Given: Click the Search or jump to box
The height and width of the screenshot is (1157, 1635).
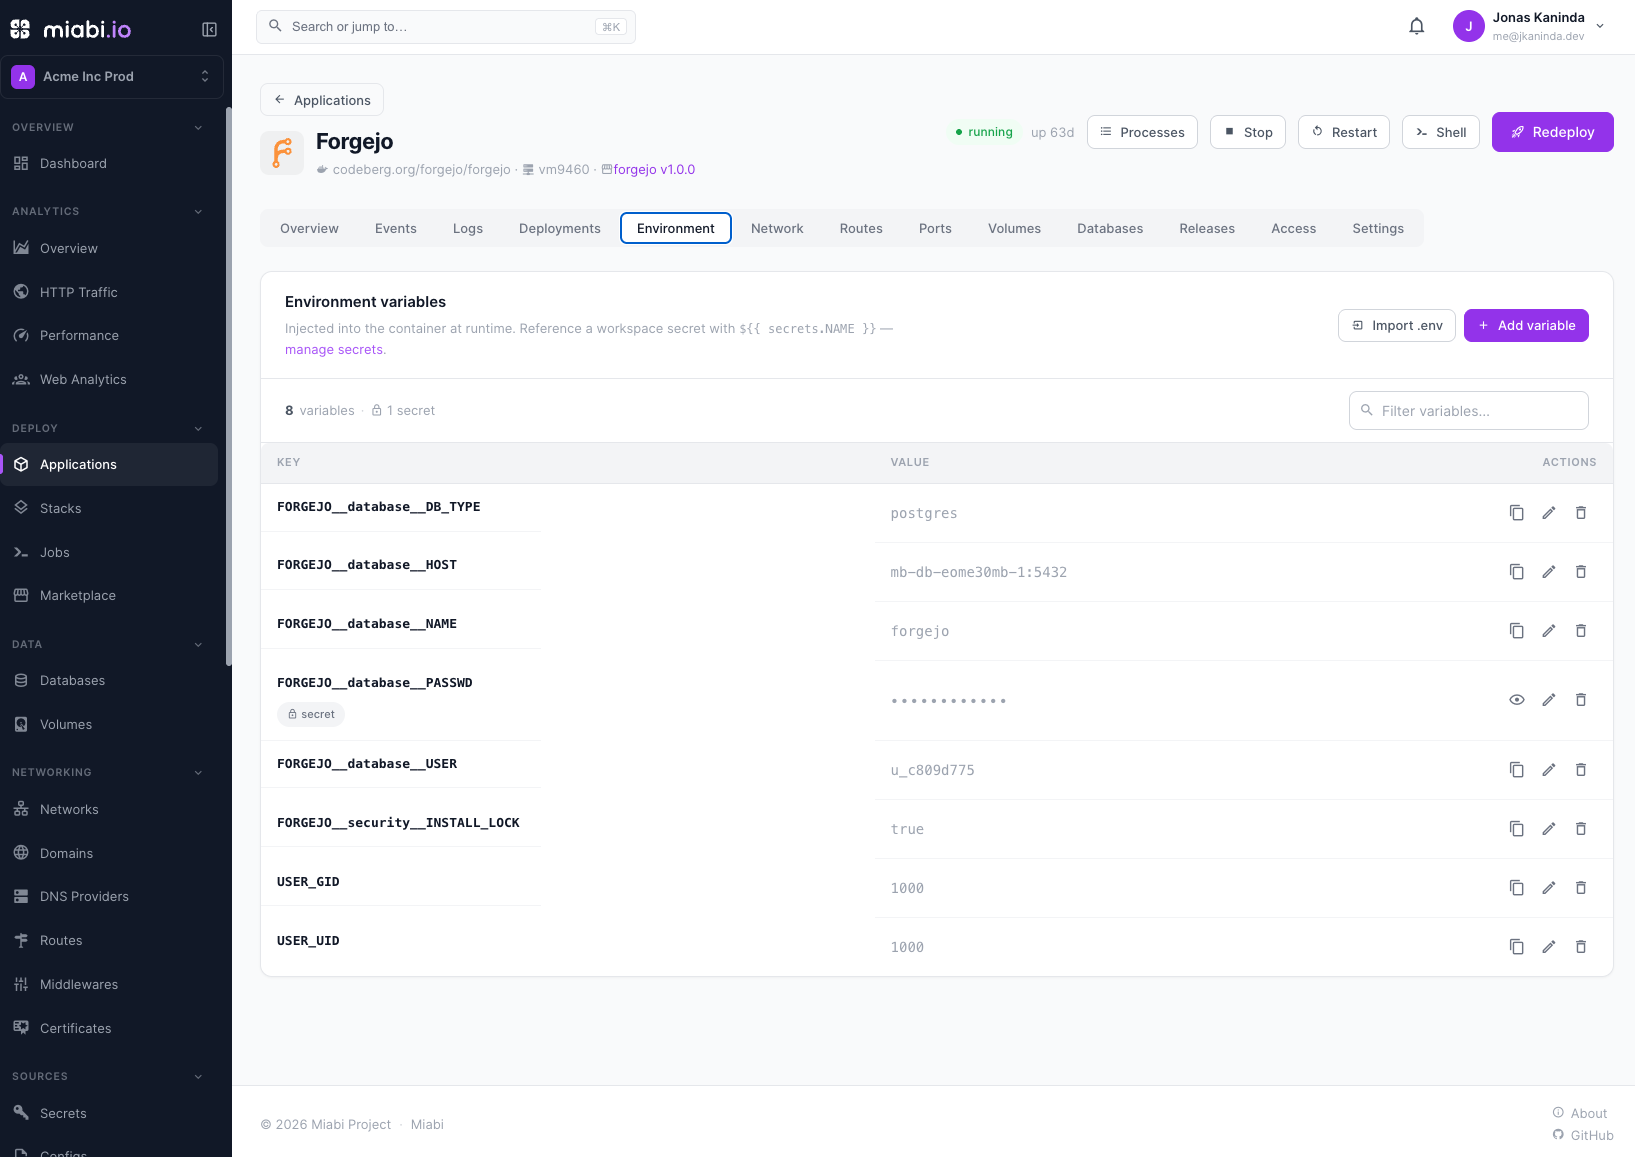Looking at the screenshot, I should click(446, 27).
